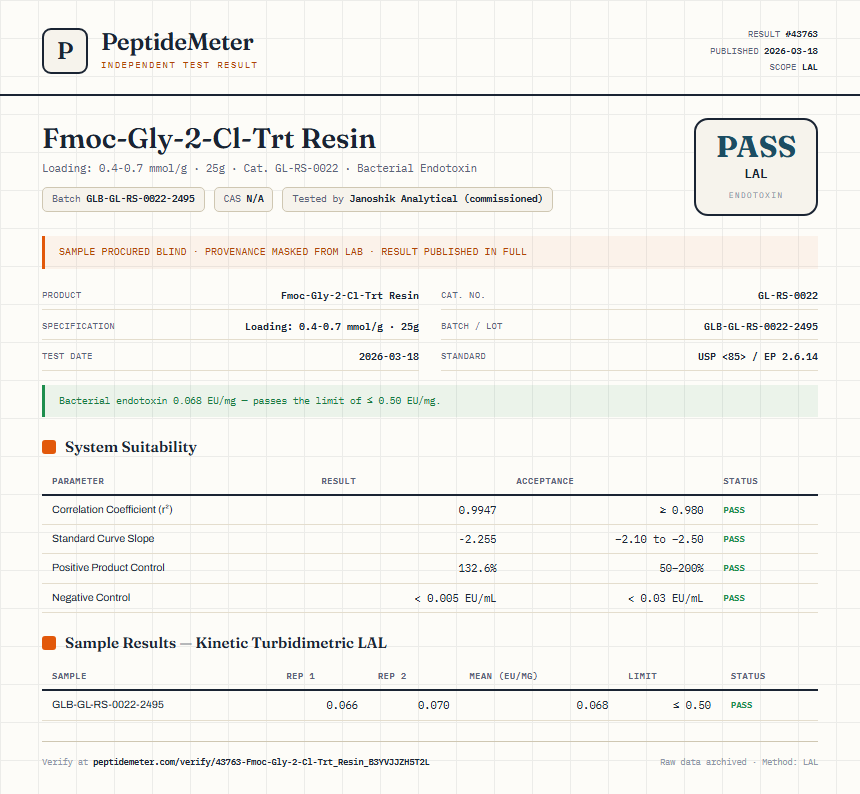
Task: Click the green endotoxin summary banner
Action: coord(430,401)
